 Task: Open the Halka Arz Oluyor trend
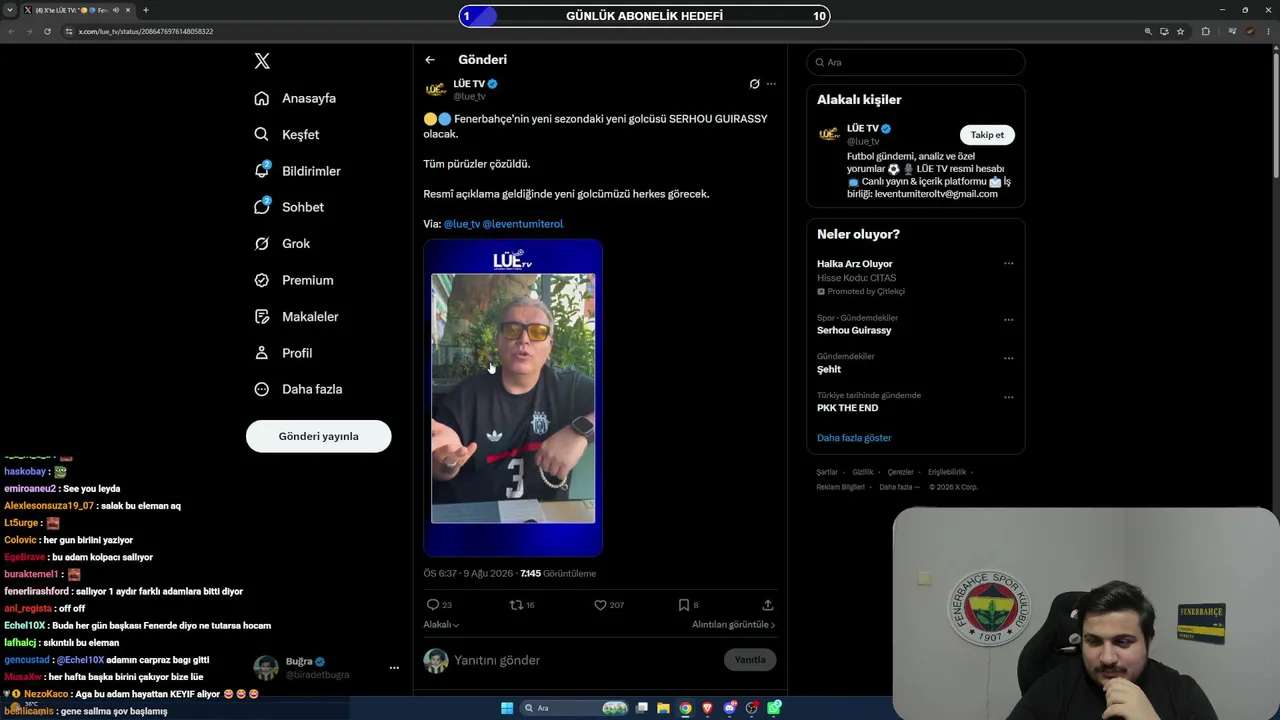click(x=855, y=264)
